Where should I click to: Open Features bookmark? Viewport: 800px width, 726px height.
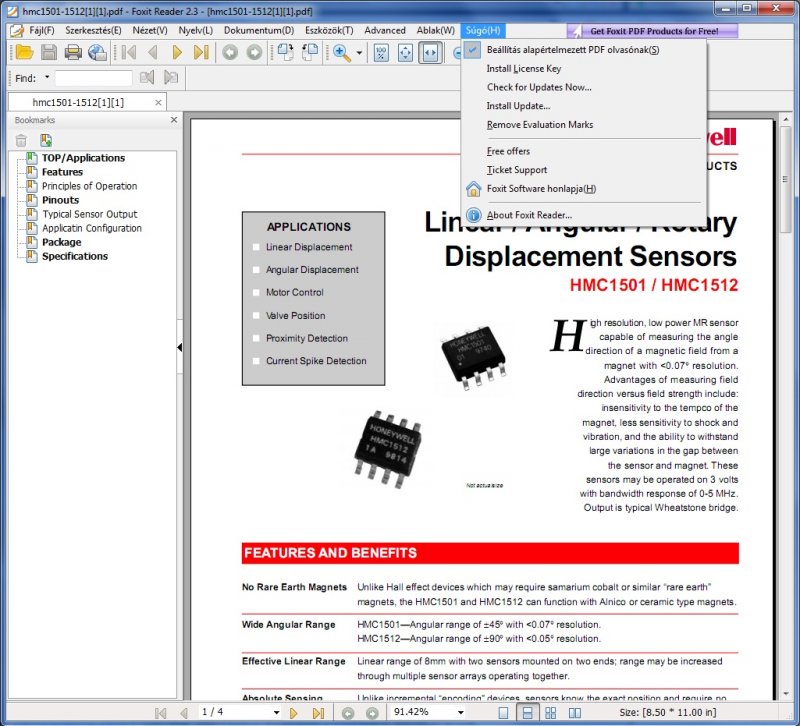(62, 172)
